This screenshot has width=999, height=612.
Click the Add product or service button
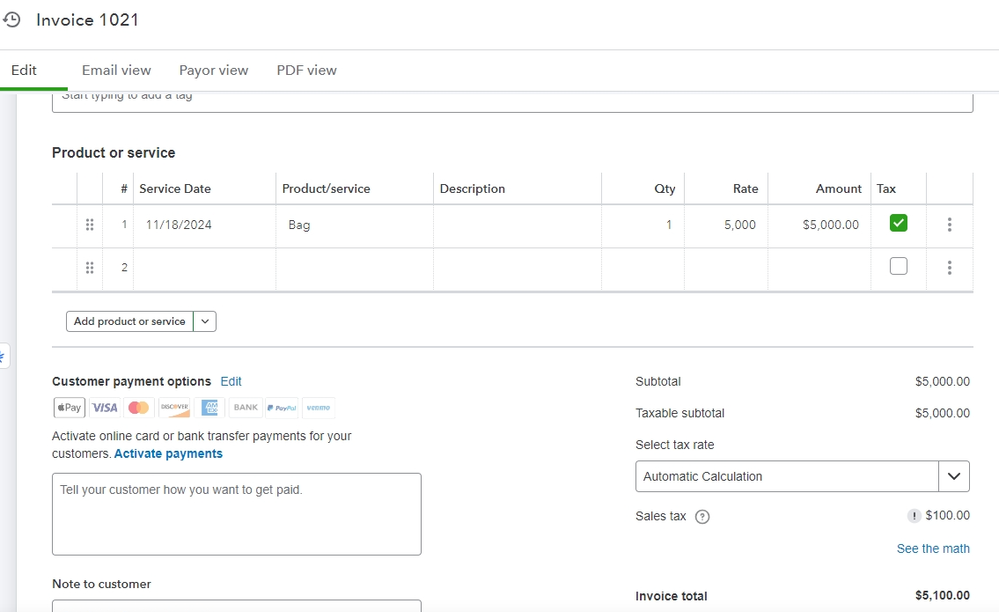(x=130, y=321)
